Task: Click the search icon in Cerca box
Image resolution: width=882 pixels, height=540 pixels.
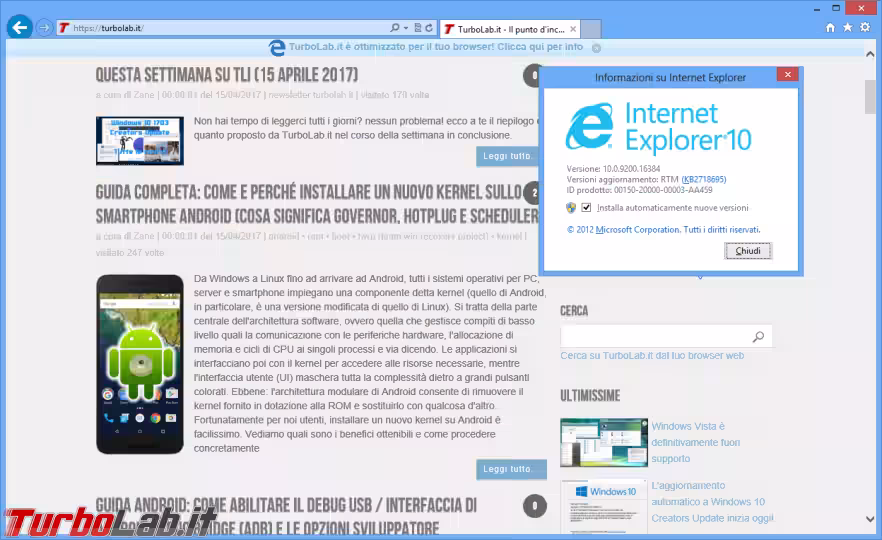Action: (758, 337)
